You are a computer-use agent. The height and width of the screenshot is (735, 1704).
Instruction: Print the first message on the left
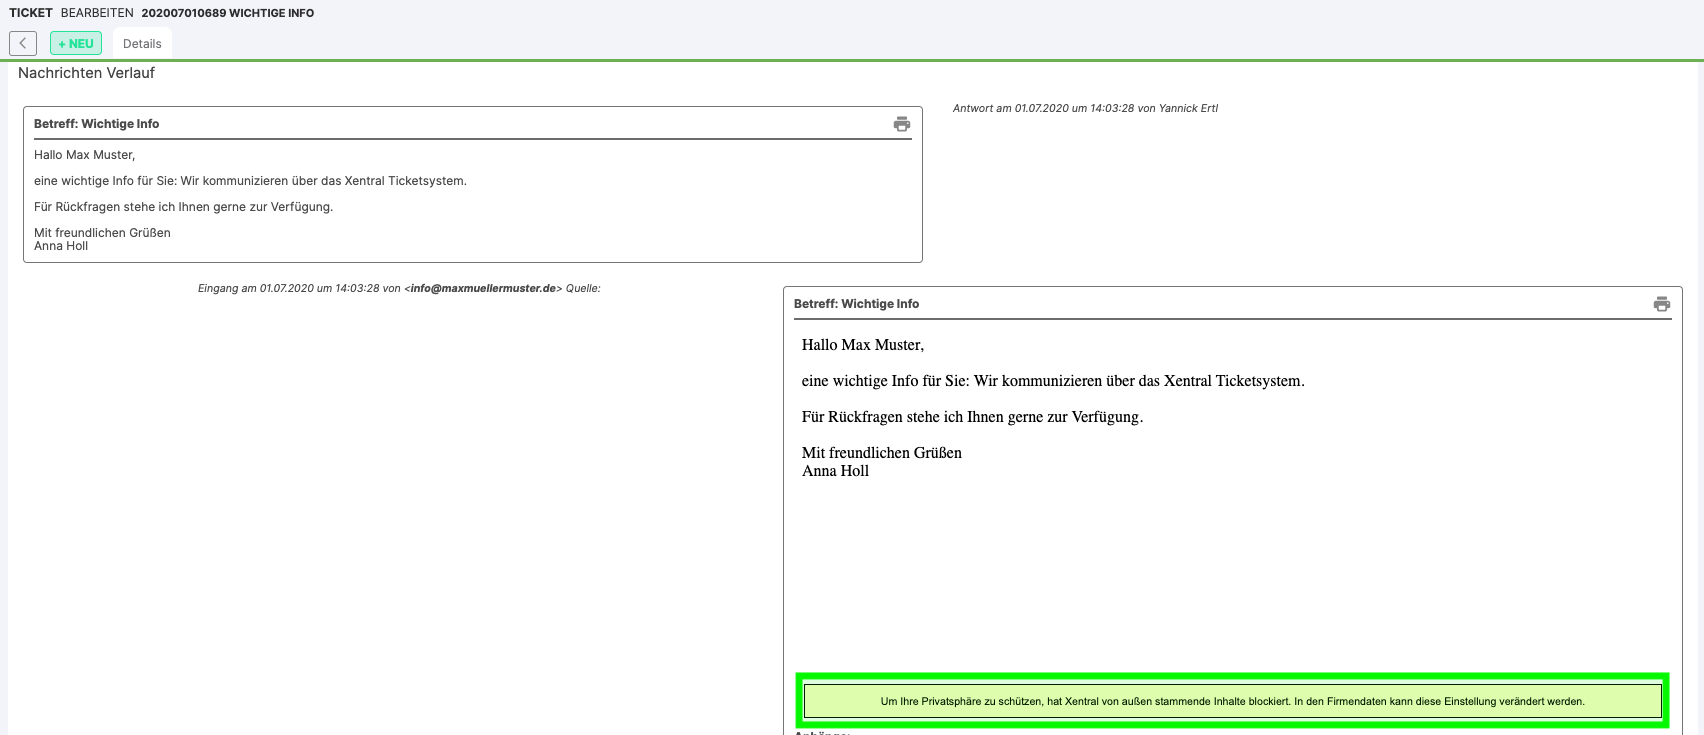click(x=901, y=124)
